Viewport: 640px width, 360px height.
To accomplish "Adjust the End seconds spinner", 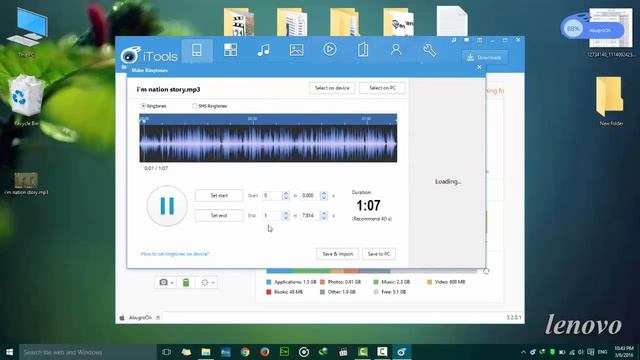I will tap(324, 216).
